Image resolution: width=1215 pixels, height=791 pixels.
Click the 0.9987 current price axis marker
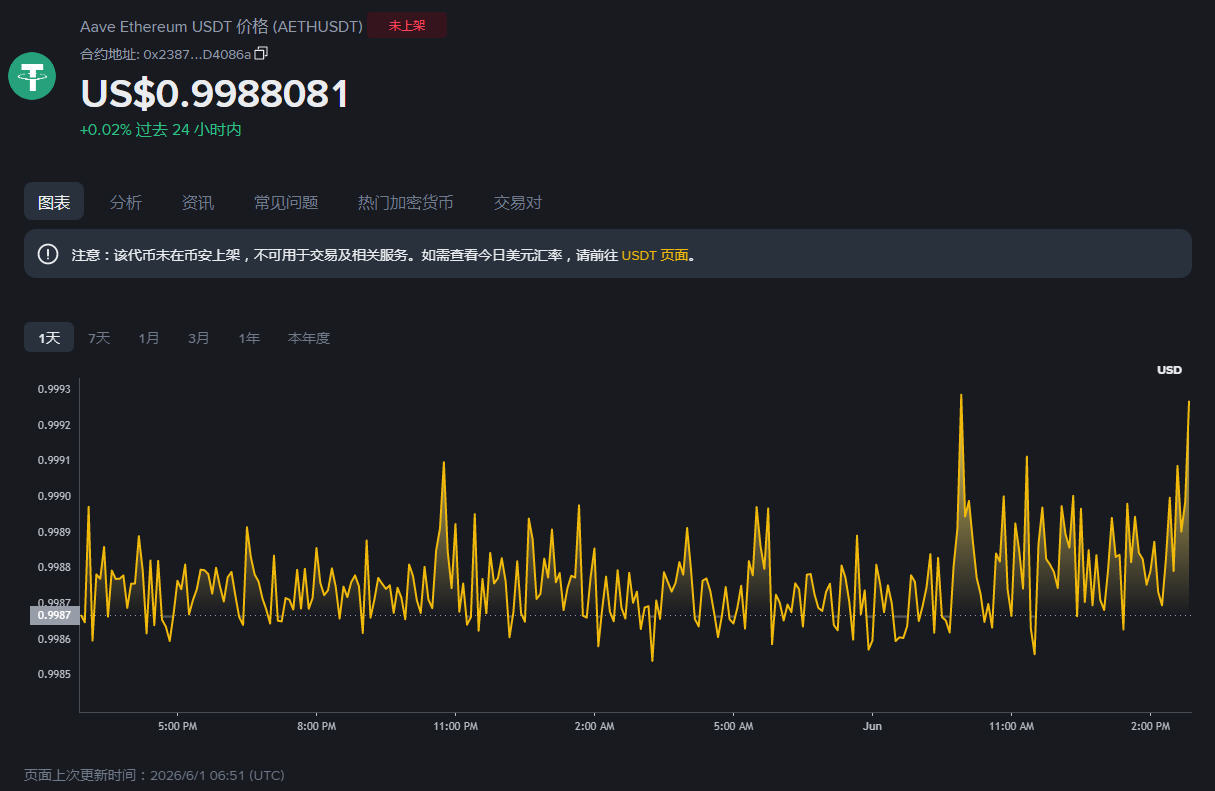(x=54, y=615)
